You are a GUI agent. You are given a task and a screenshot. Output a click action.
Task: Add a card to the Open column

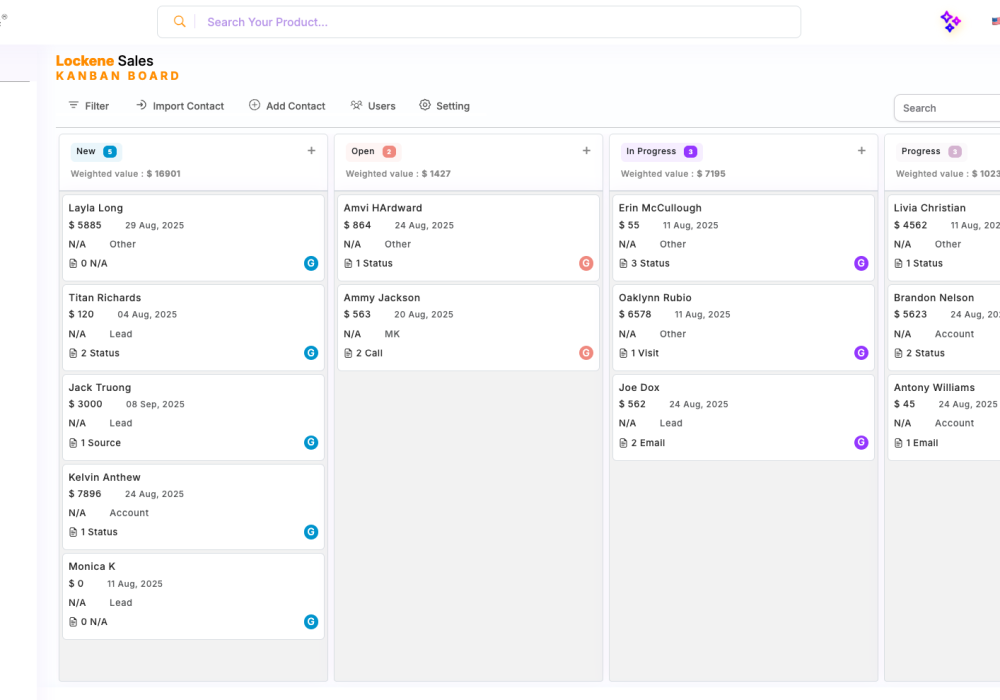[586, 150]
